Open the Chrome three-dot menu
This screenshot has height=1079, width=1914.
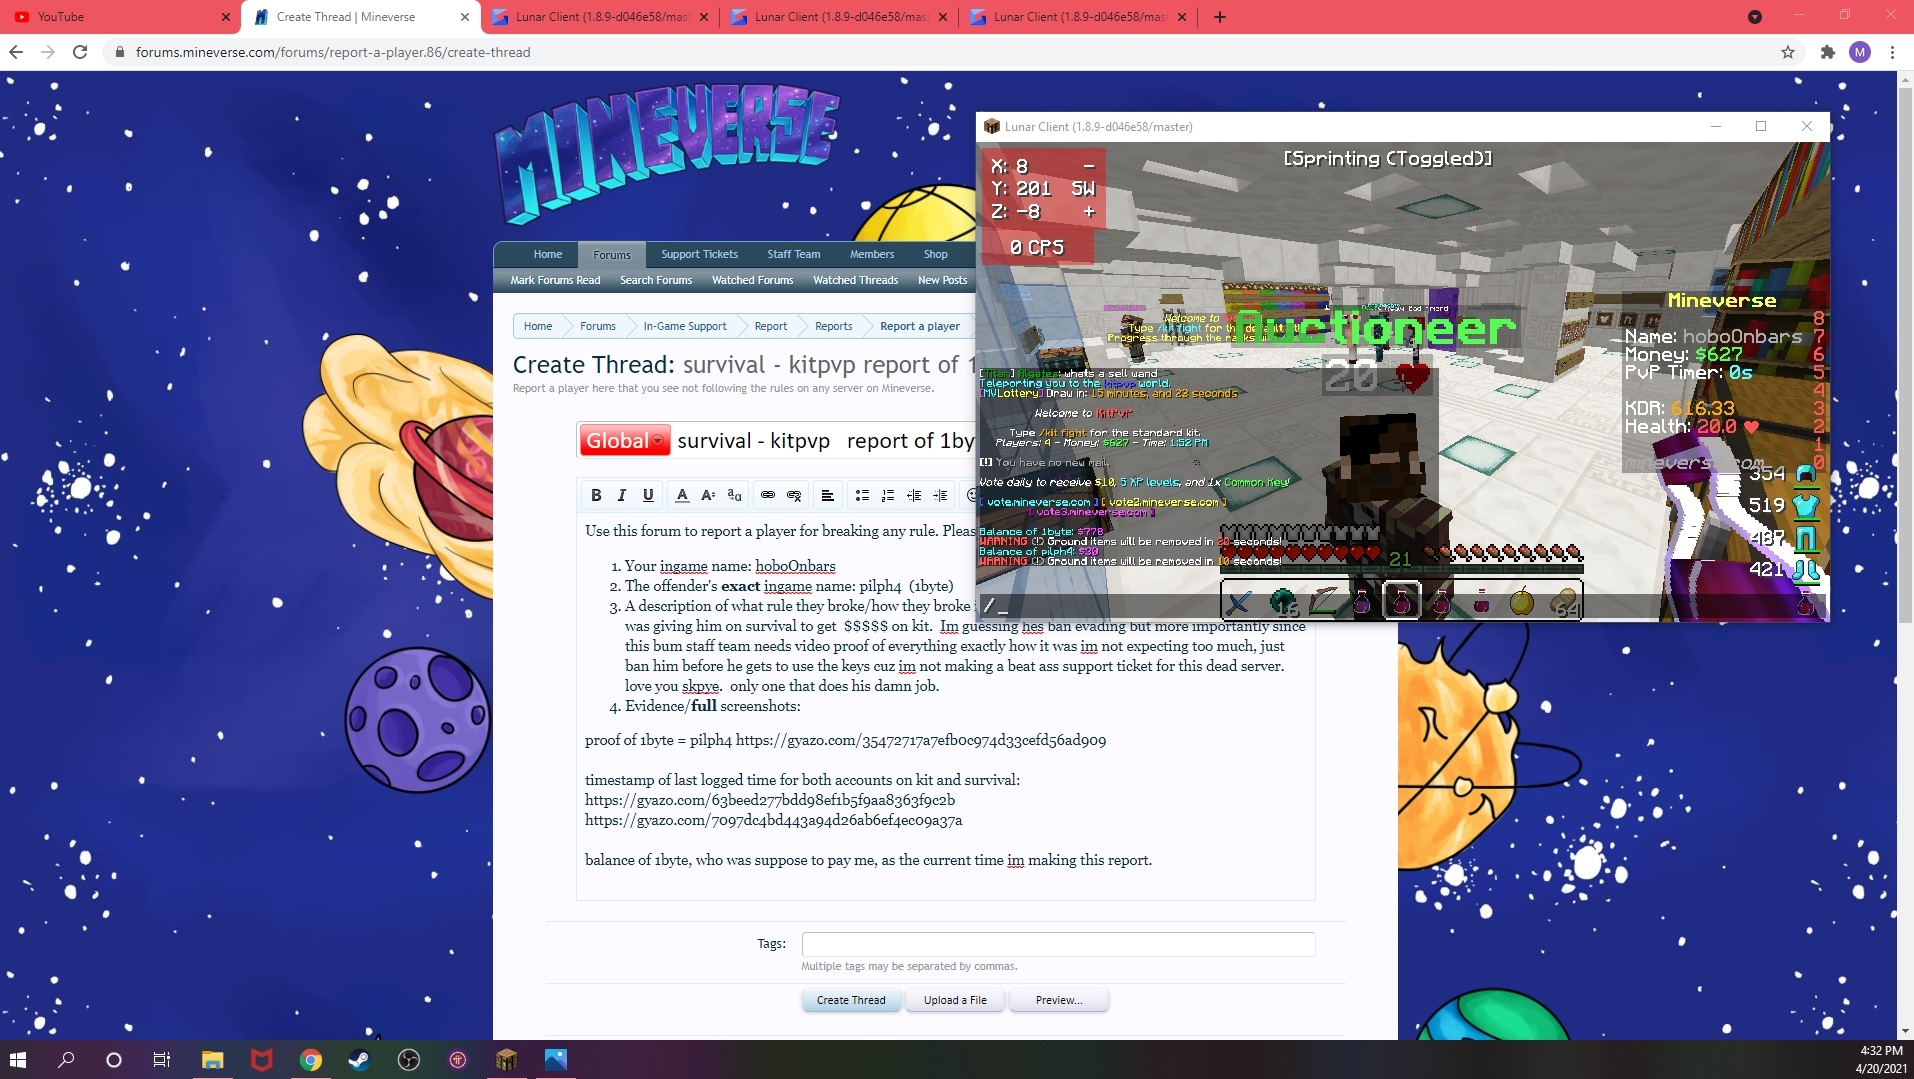point(1893,52)
